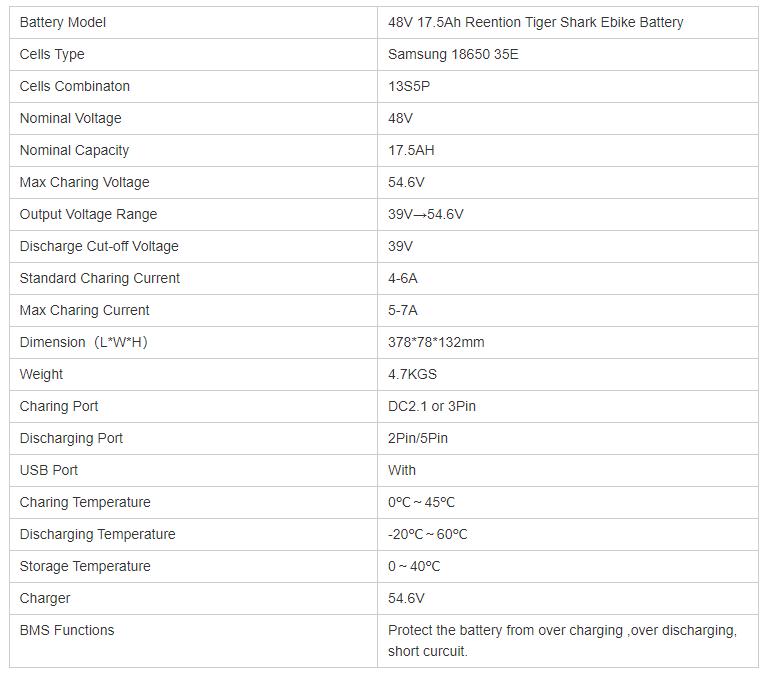Click the 378*78*132mm dimension value
The width and height of the screenshot is (765, 678).
pyautogui.click(x=436, y=342)
